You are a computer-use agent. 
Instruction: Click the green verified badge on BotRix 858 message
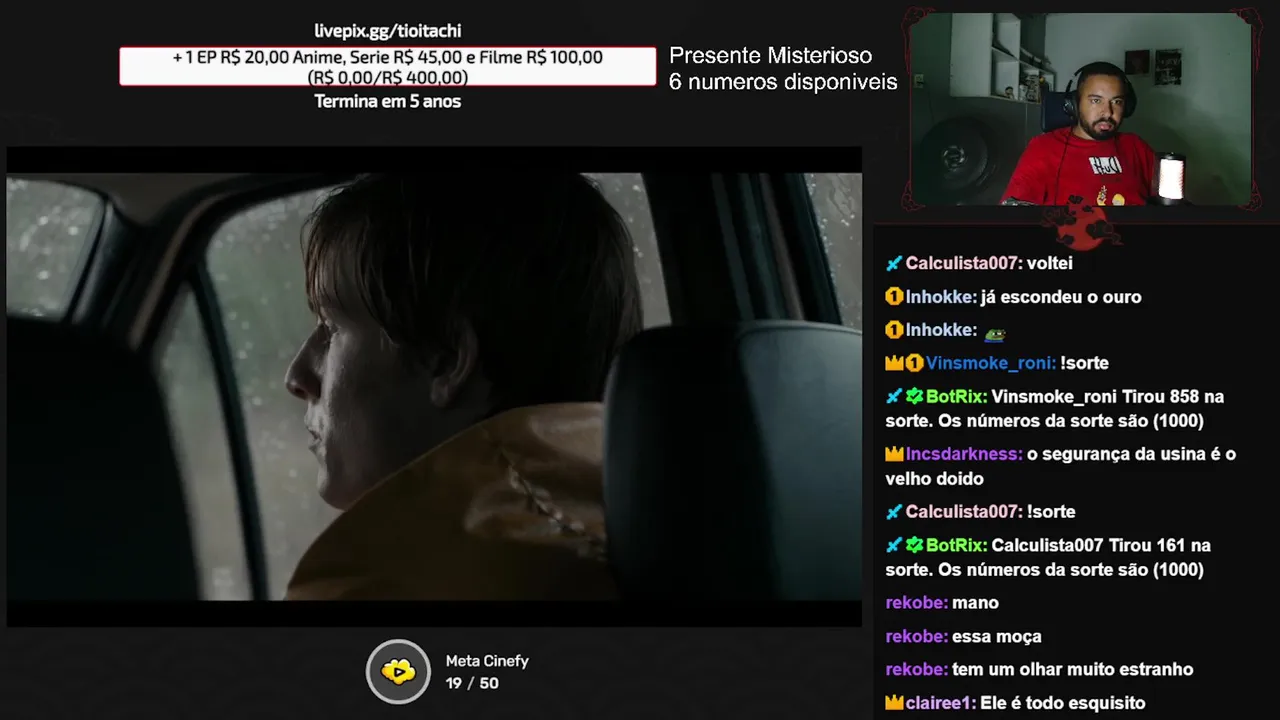point(914,397)
